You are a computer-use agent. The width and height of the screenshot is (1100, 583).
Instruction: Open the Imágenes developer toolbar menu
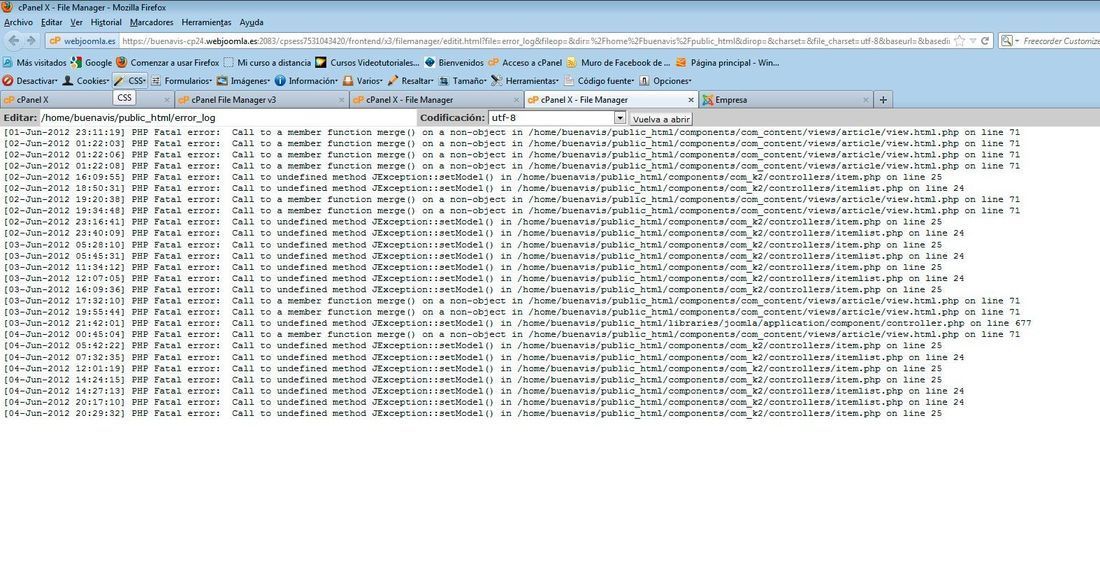pyautogui.click(x=243, y=81)
